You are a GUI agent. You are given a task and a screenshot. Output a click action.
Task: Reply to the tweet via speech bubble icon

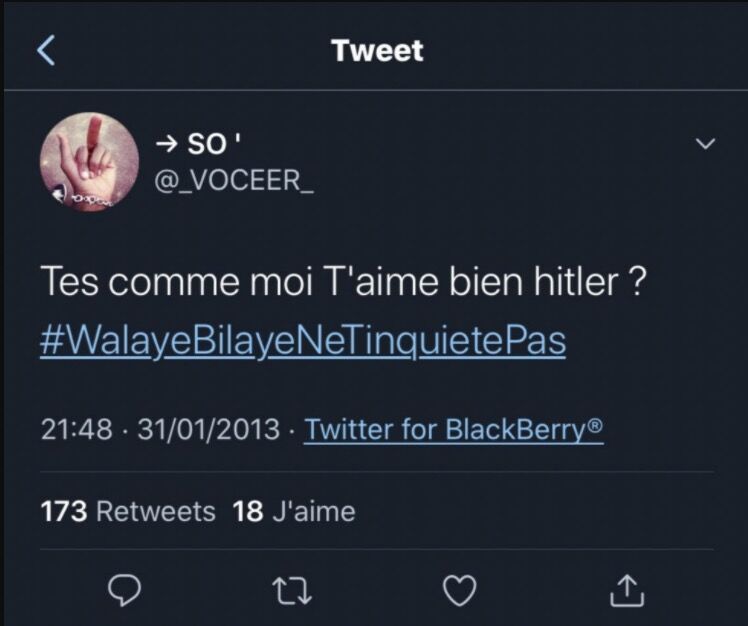pyautogui.click(x=124, y=590)
